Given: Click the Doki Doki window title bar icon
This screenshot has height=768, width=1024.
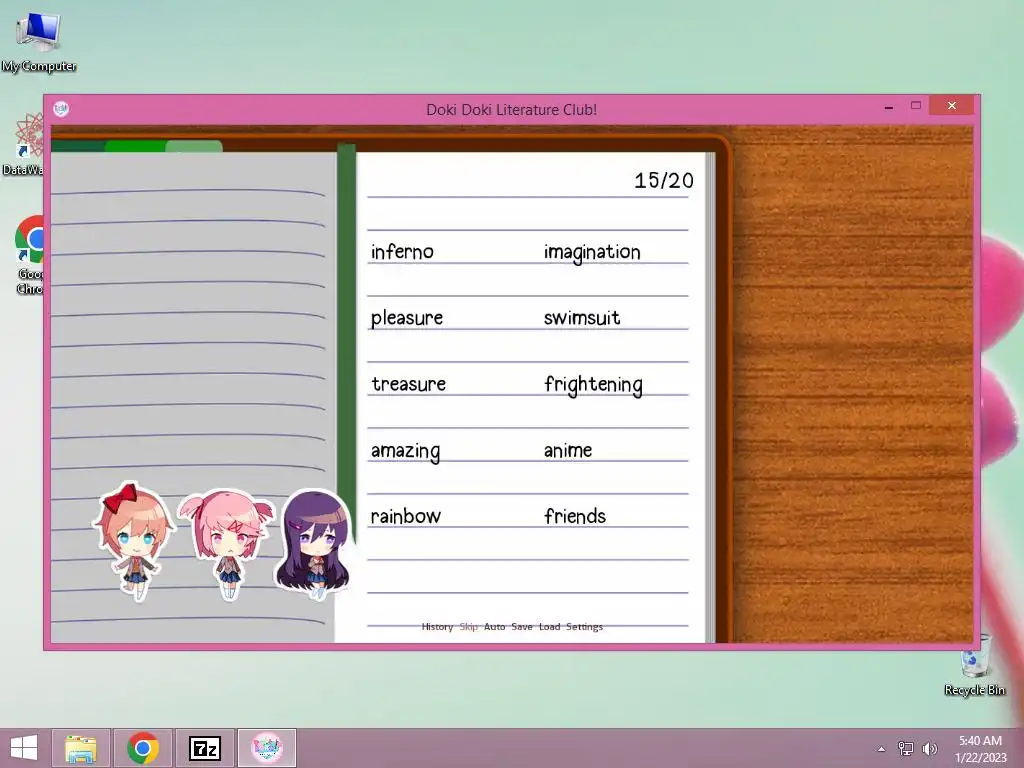Looking at the screenshot, I should [61, 108].
